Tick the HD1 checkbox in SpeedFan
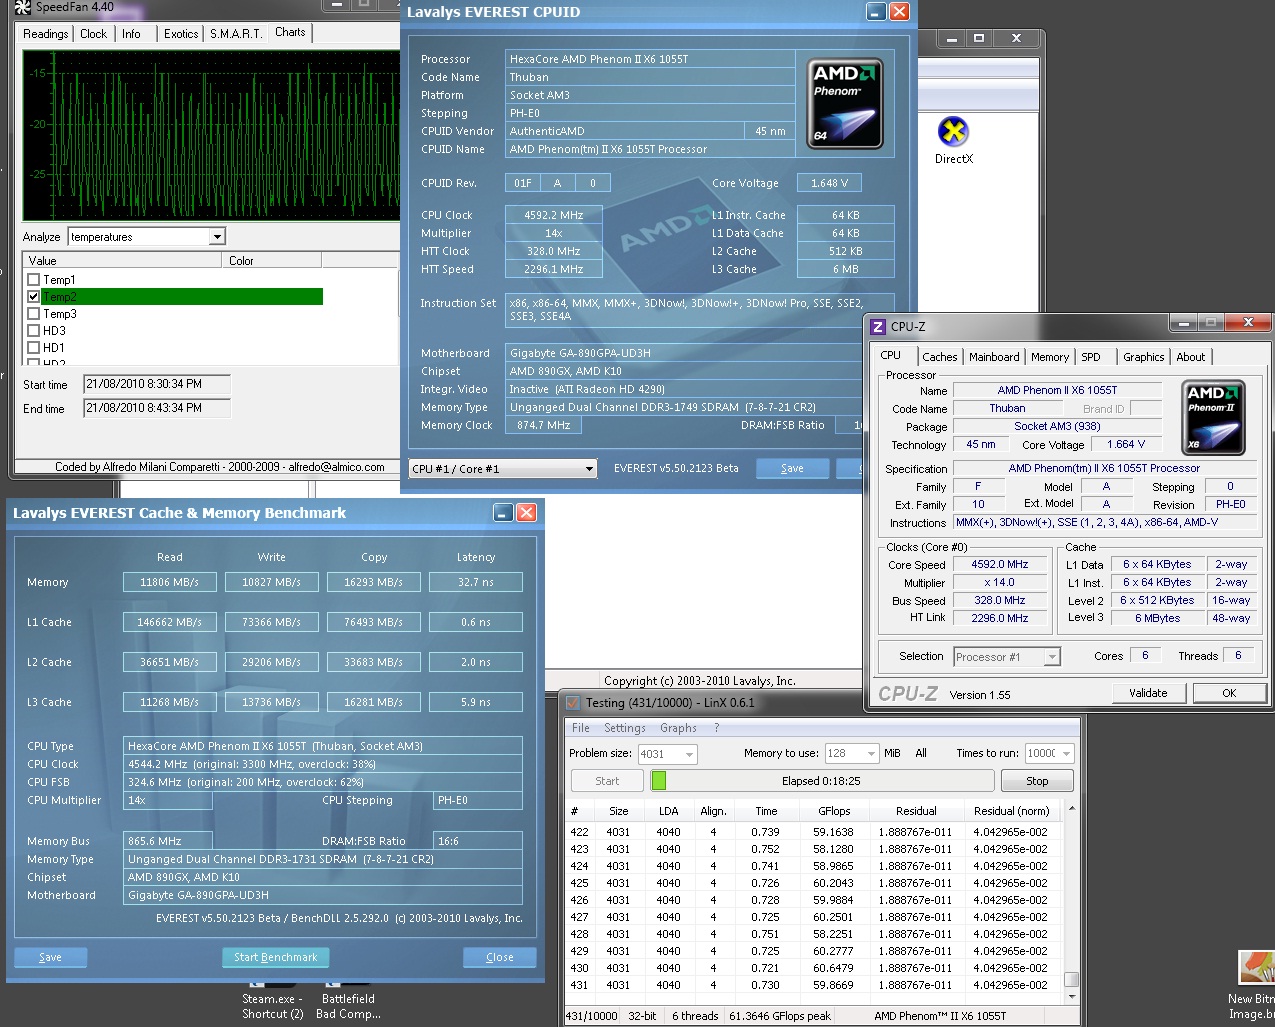 (34, 348)
